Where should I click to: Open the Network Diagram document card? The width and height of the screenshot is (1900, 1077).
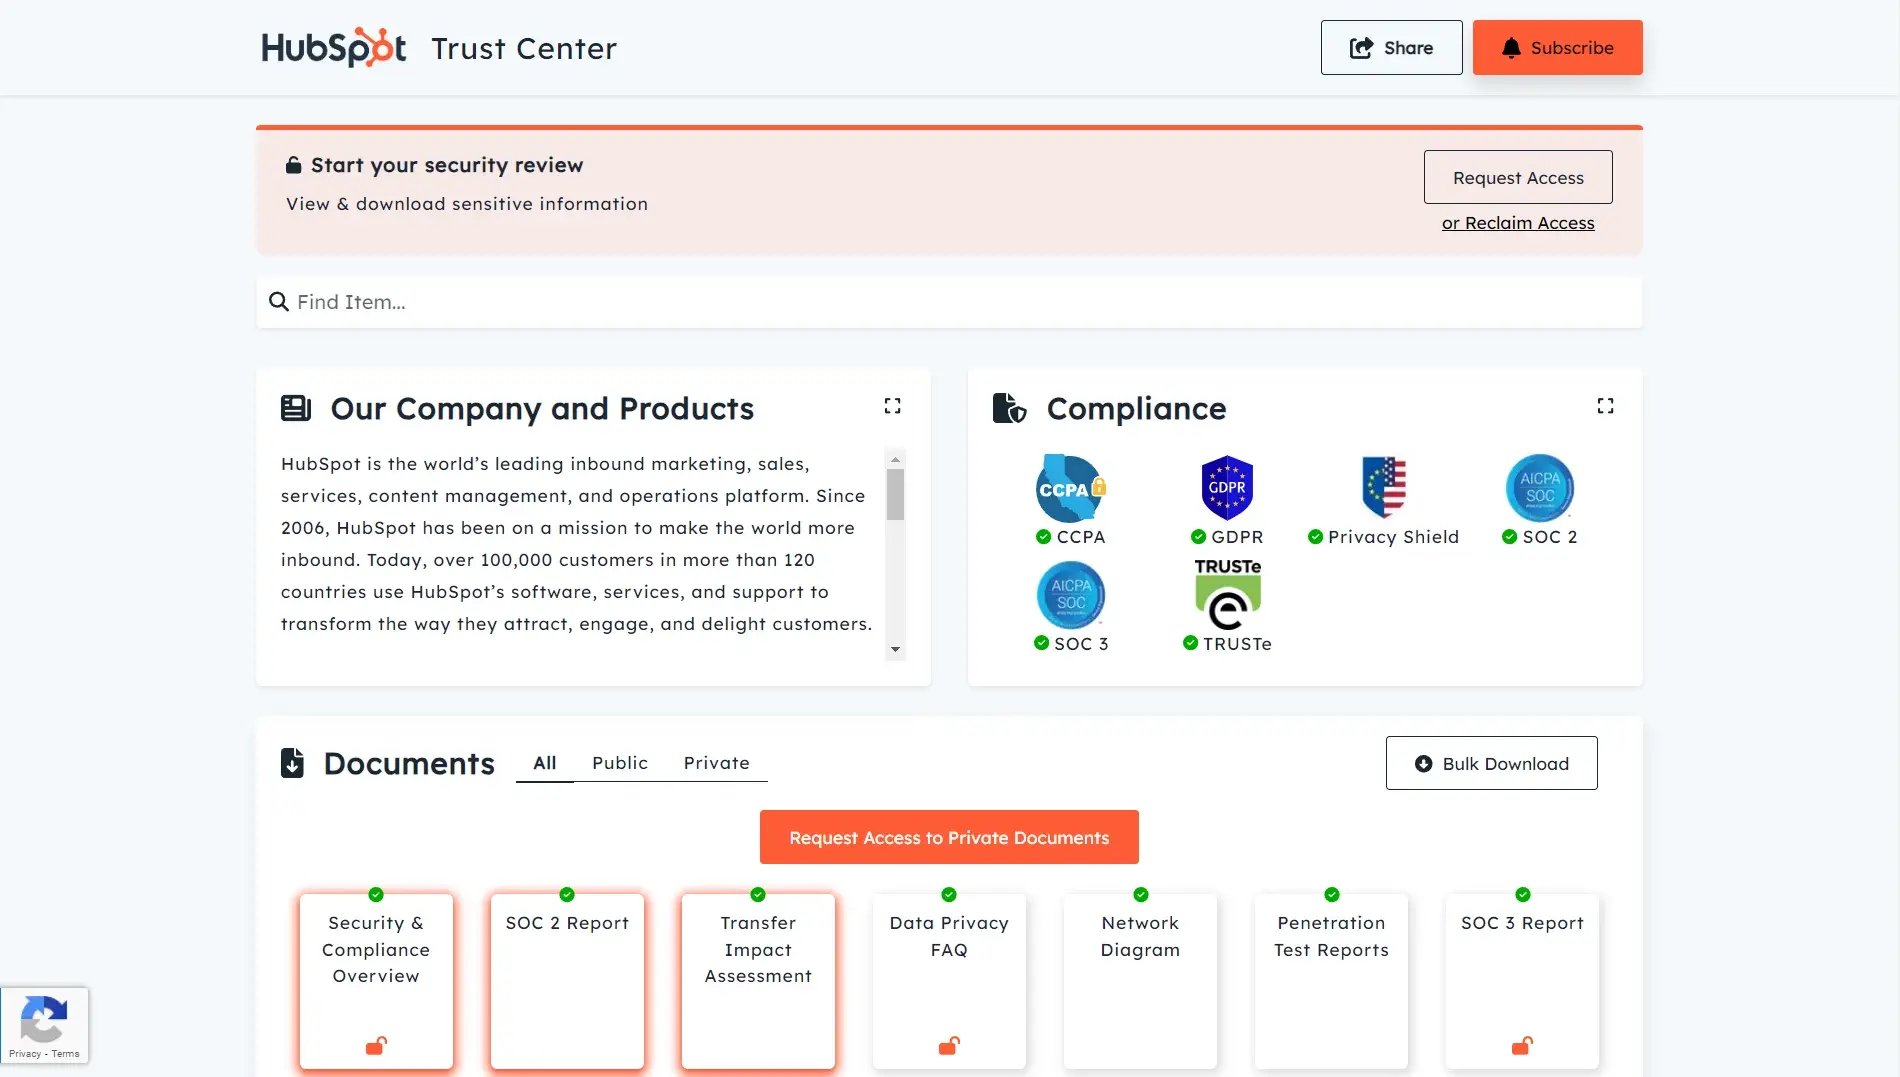click(x=1140, y=981)
